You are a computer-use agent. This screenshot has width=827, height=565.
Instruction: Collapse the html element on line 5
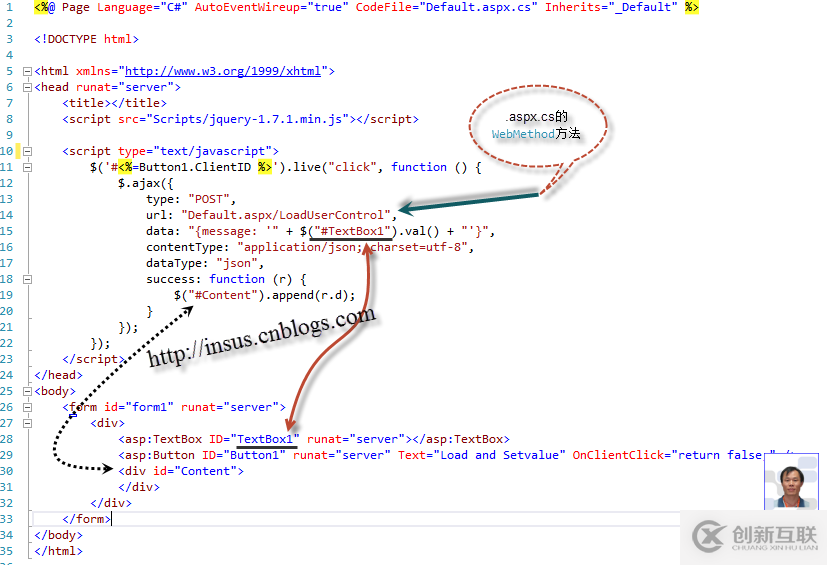pyautogui.click(x=27, y=71)
